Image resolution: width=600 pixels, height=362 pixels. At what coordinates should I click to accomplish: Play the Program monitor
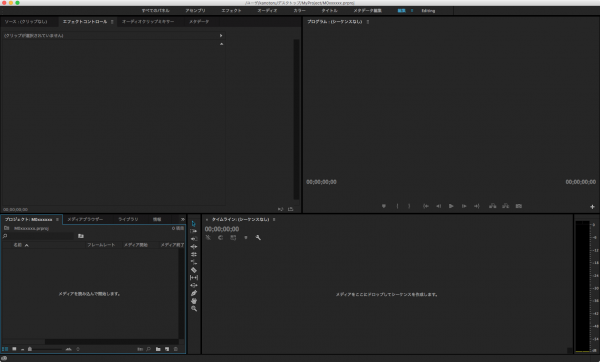pyautogui.click(x=451, y=206)
